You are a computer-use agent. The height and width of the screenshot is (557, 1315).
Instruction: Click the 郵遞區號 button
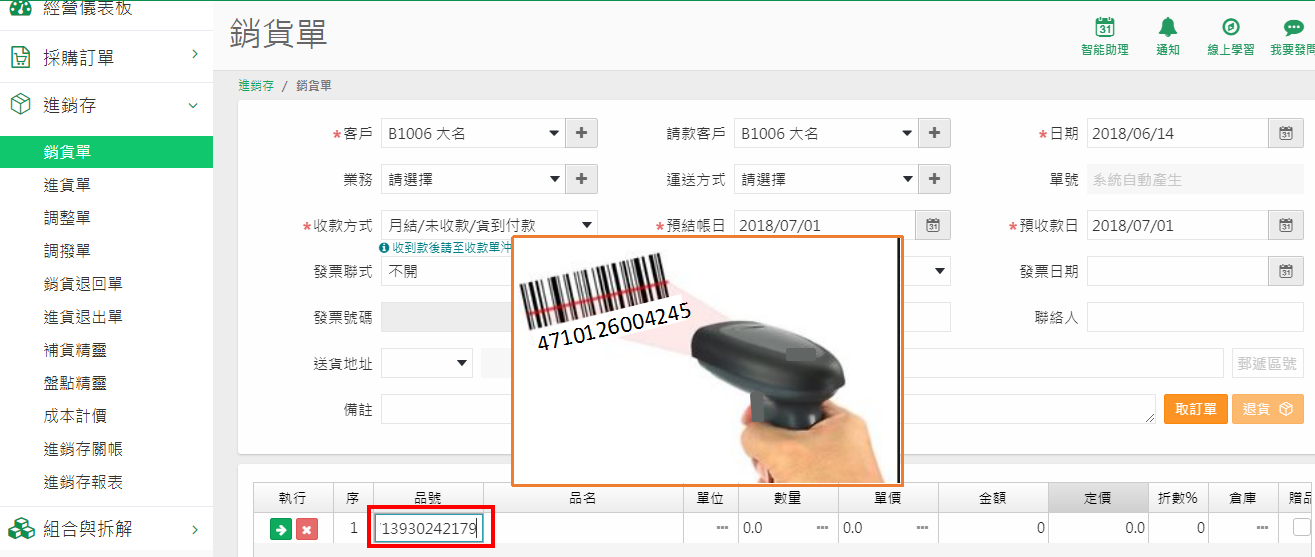pos(1267,363)
